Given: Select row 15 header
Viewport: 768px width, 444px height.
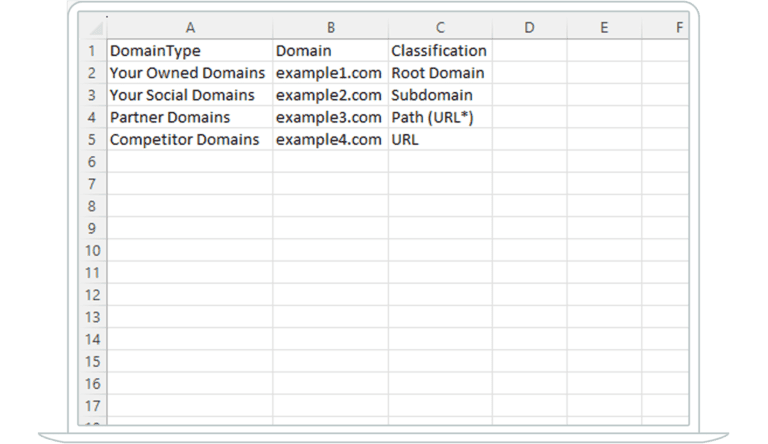Looking at the screenshot, I should [92, 362].
